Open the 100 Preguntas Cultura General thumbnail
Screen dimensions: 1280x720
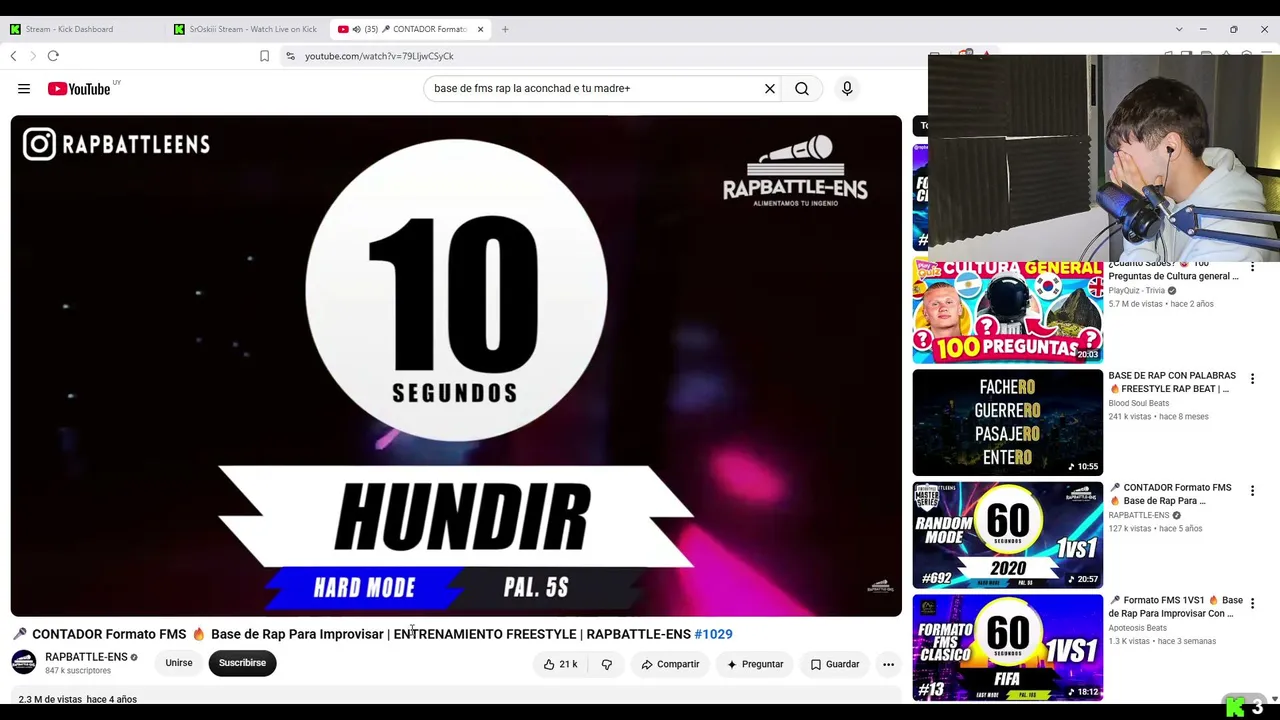point(1007,311)
